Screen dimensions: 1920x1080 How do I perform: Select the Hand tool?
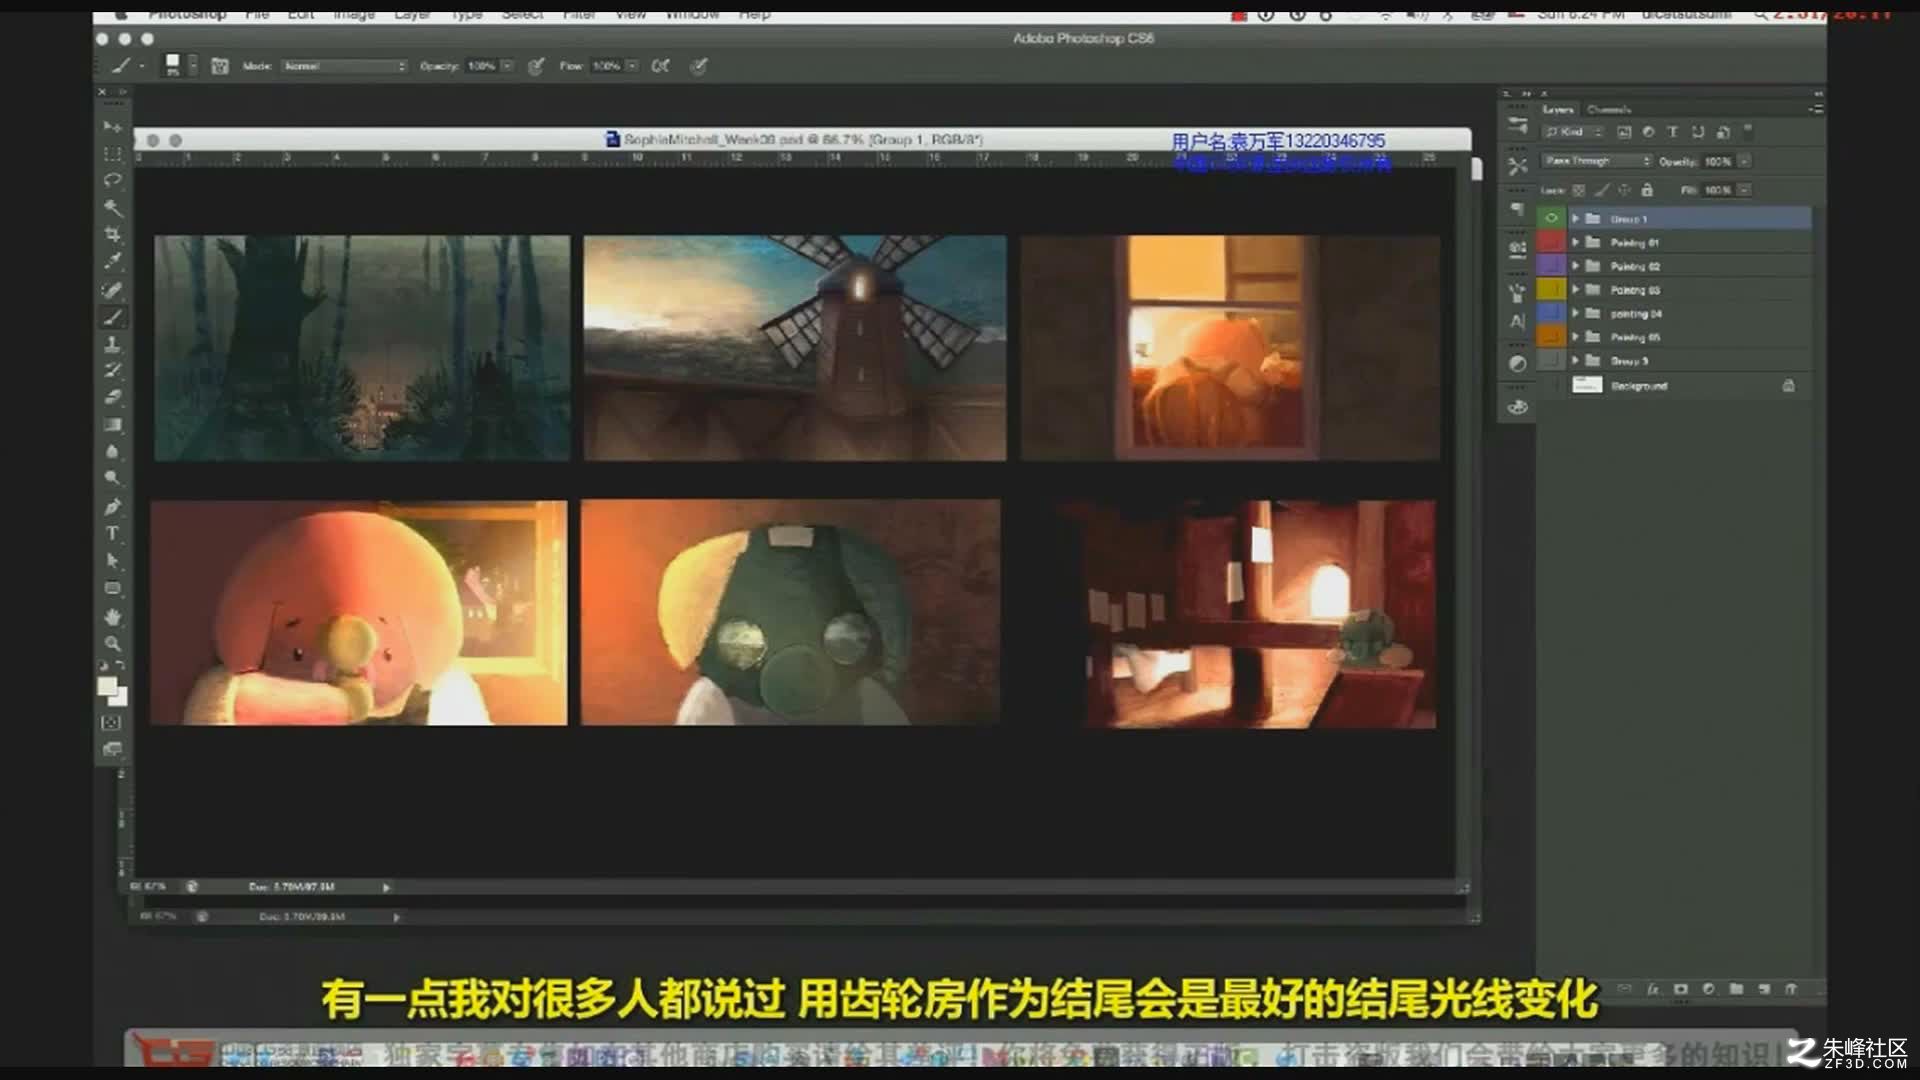point(112,617)
